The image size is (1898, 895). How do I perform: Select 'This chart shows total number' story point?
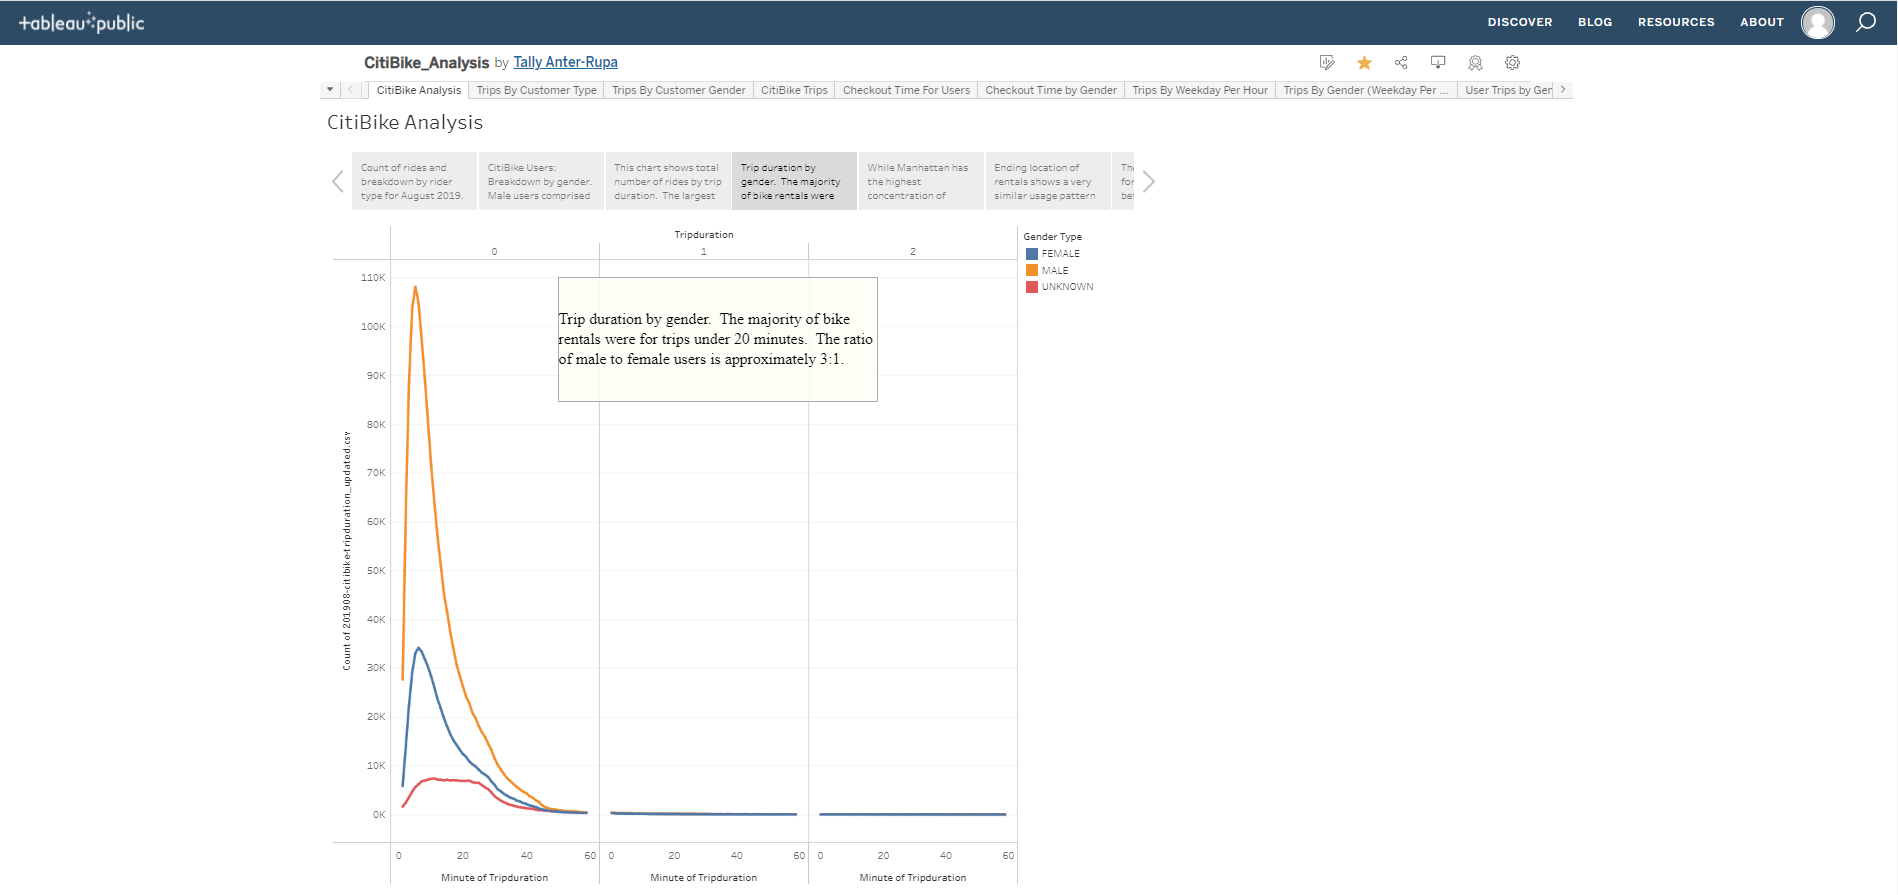pos(668,181)
